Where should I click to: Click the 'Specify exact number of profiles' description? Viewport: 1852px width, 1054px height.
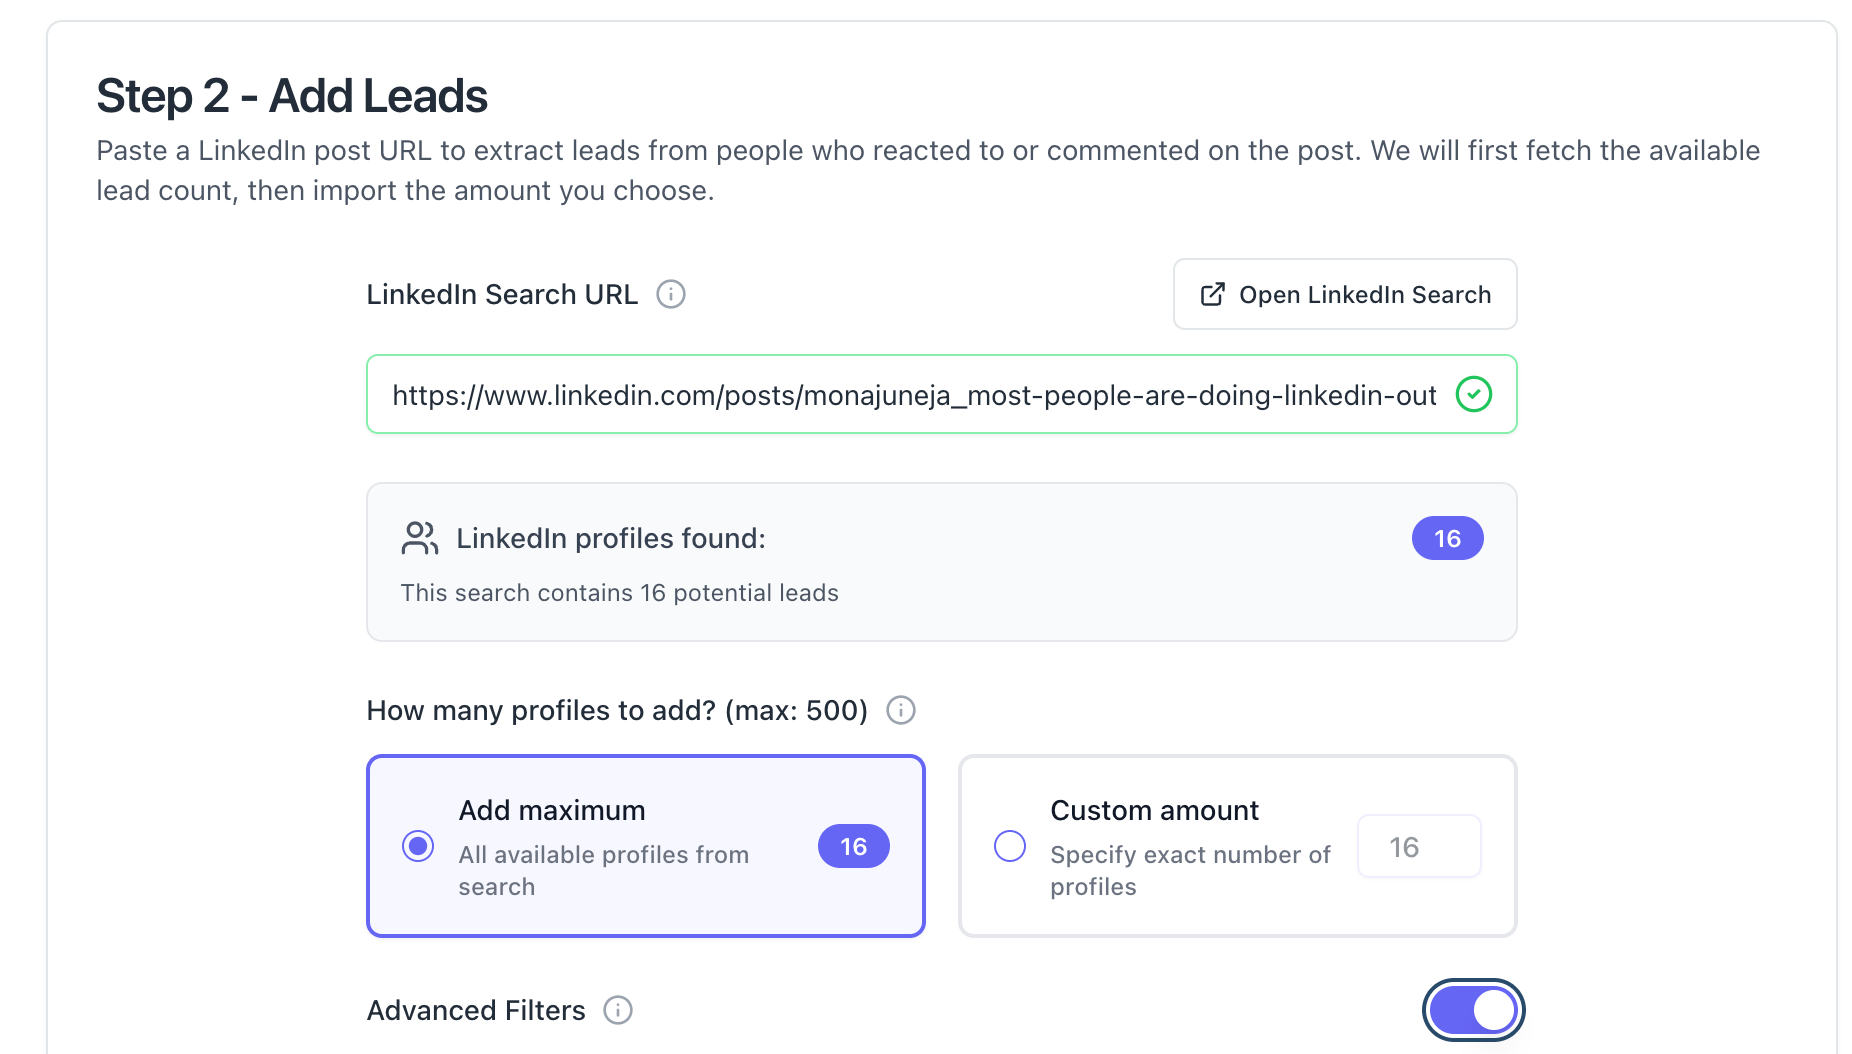click(1190, 870)
